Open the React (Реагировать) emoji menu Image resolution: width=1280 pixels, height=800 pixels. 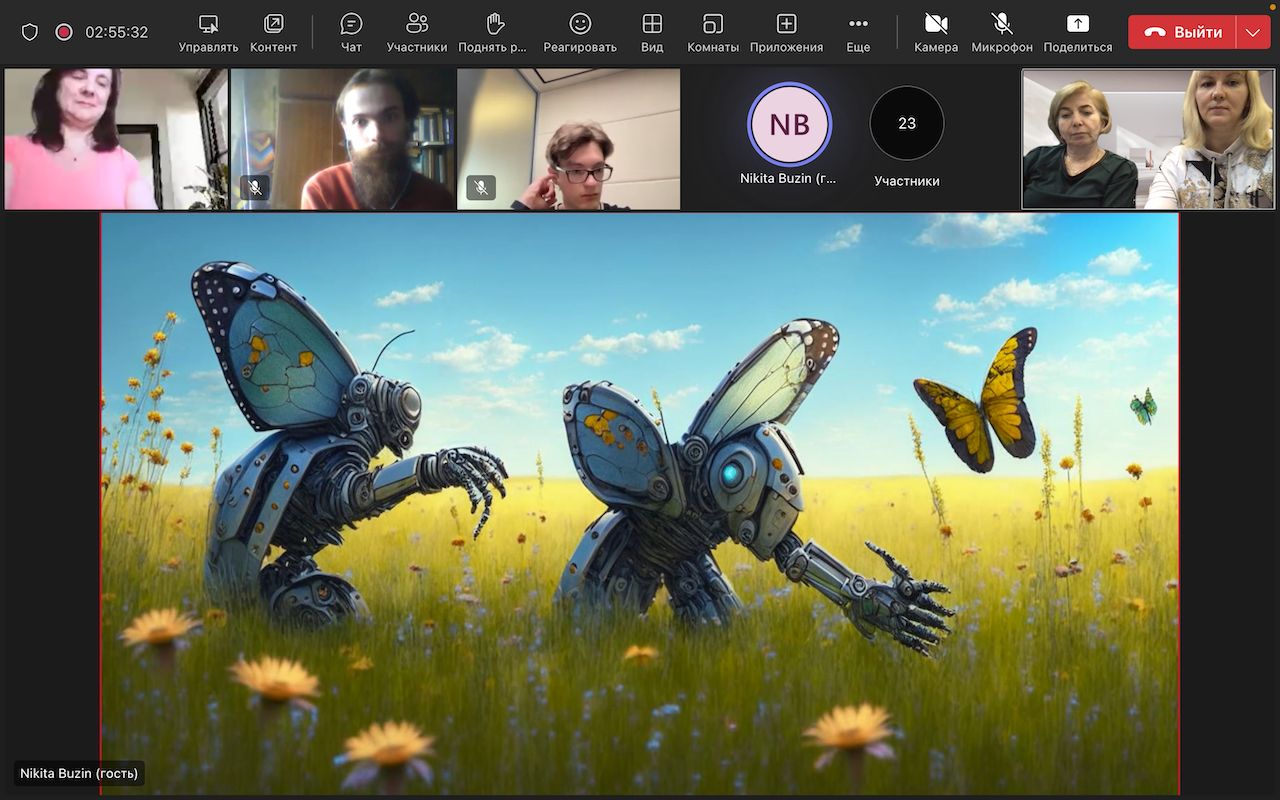tap(579, 32)
